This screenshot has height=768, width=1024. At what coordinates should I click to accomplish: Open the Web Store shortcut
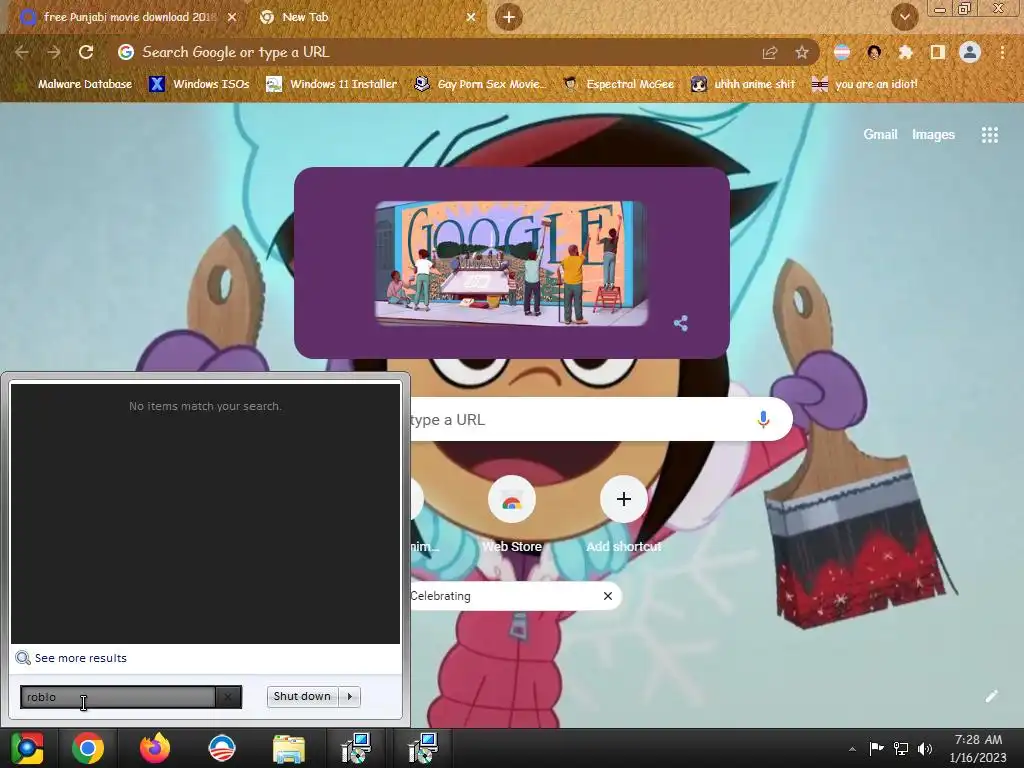coord(512,514)
